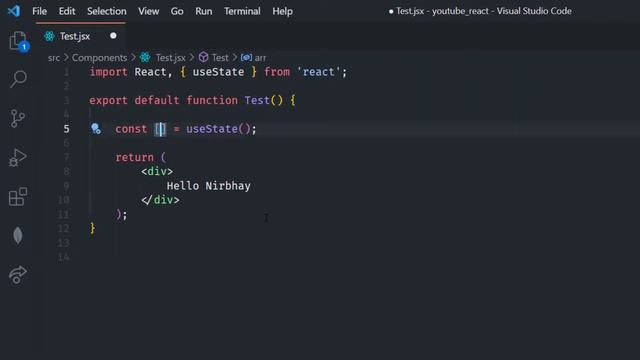Click the 'react' string in import line
The width and height of the screenshot is (640, 360).
[x=318, y=72]
